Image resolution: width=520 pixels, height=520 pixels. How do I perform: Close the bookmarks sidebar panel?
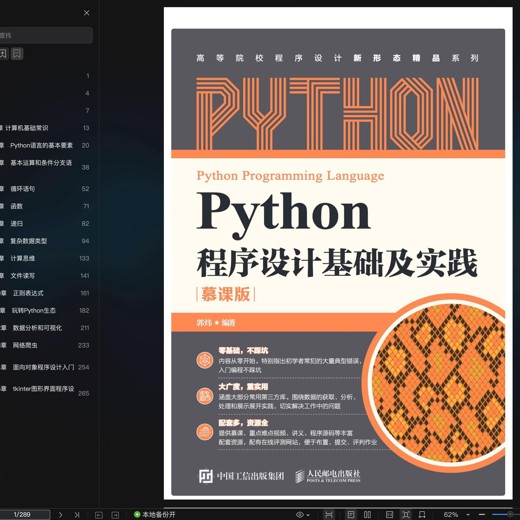tap(86, 13)
